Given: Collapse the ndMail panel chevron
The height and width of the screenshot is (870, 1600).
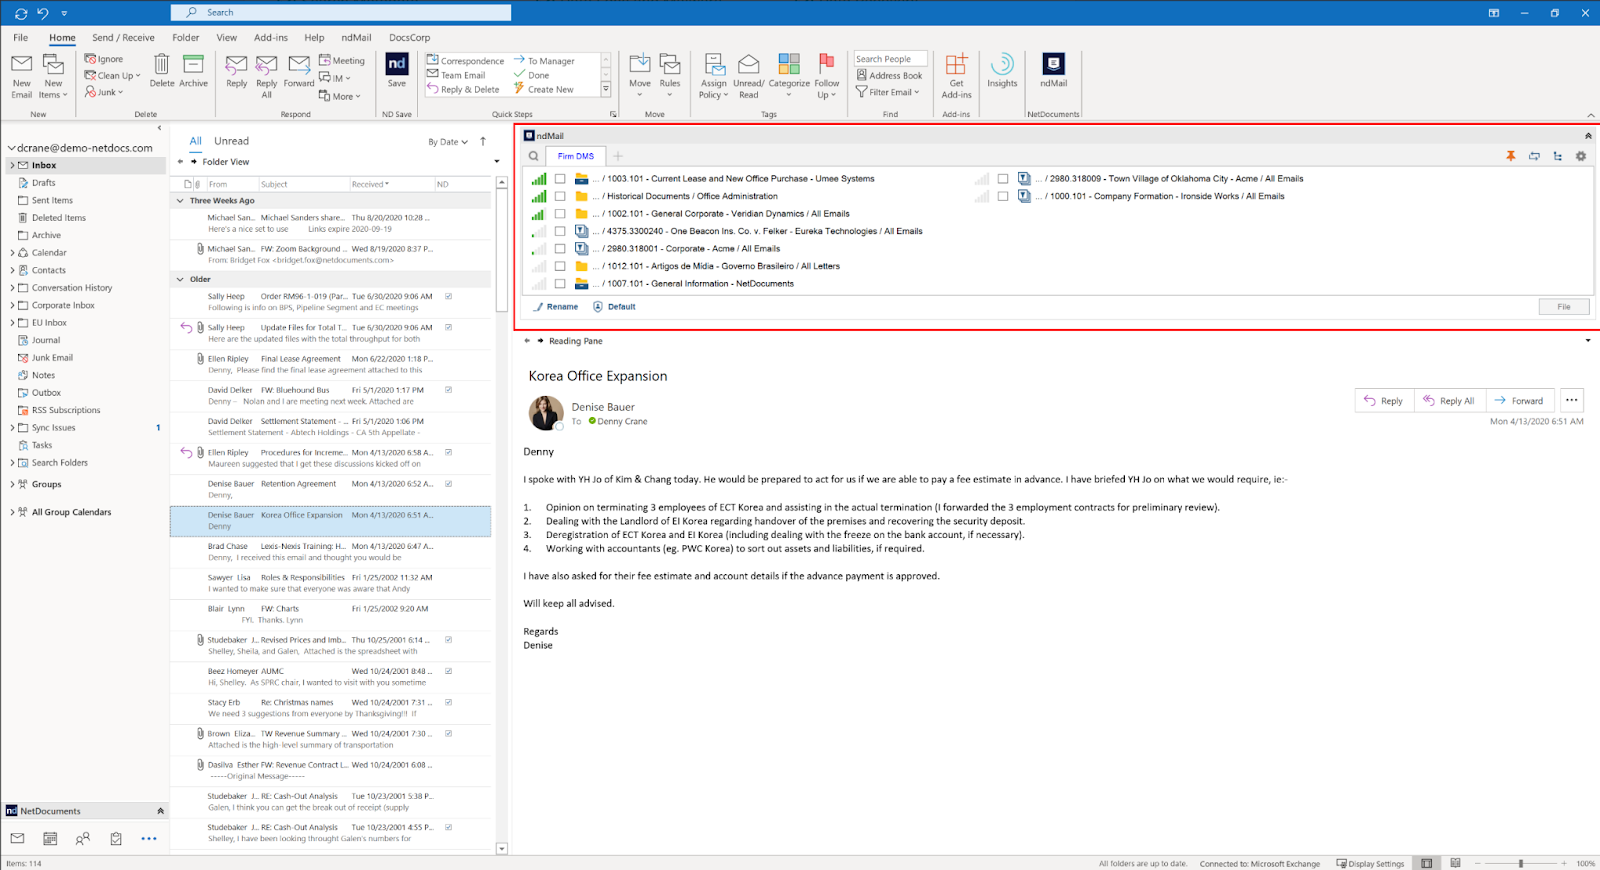Looking at the screenshot, I should 1588,136.
